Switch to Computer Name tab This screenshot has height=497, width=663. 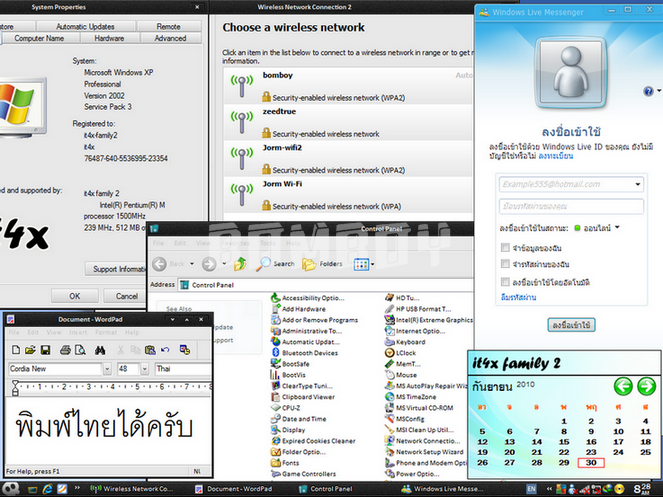click(x=39, y=38)
